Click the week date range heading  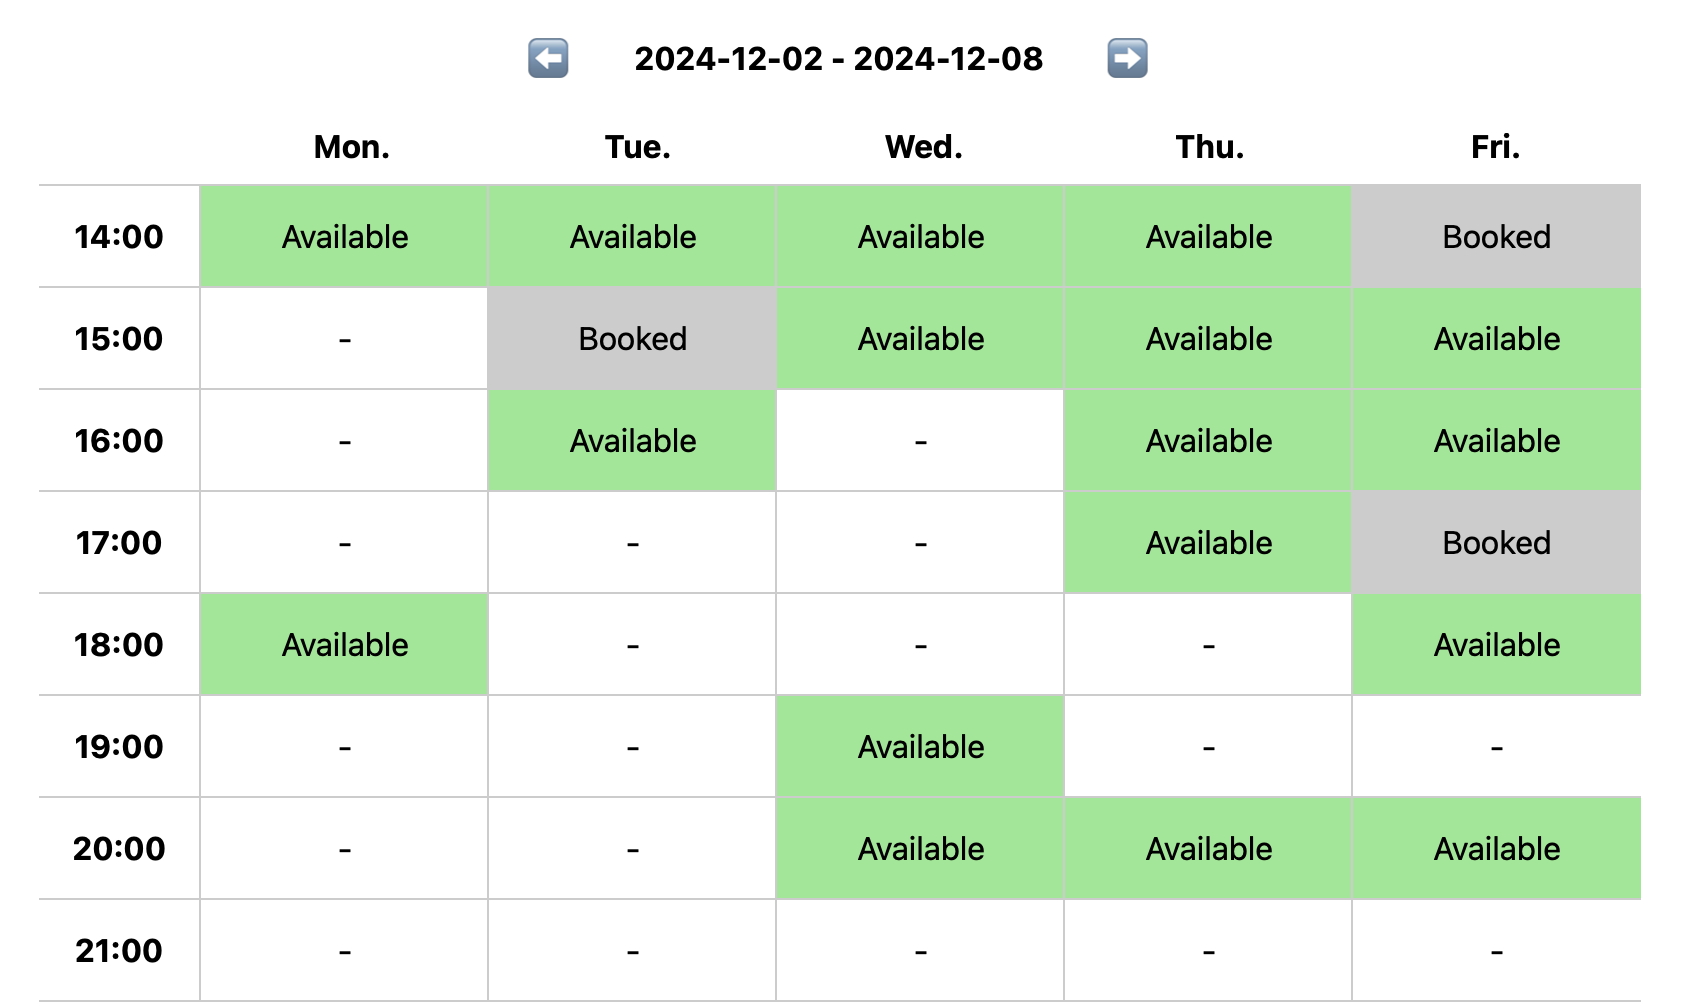point(838,59)
